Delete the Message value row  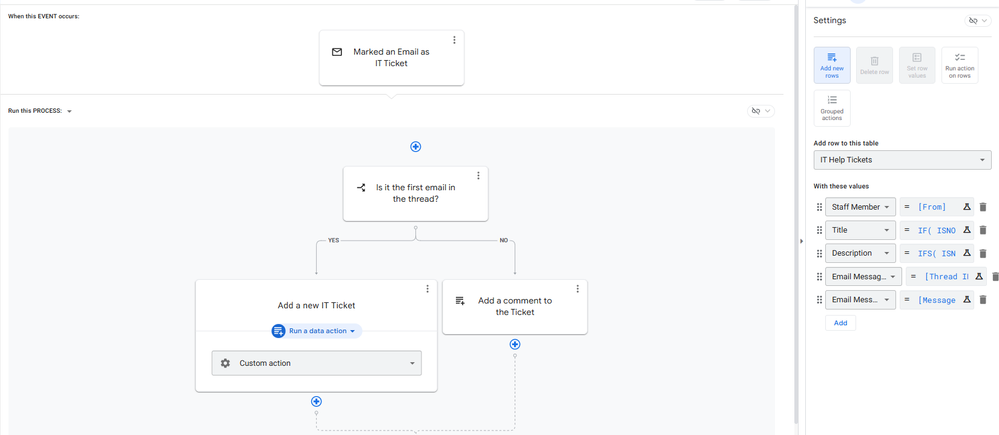[983, 299]
